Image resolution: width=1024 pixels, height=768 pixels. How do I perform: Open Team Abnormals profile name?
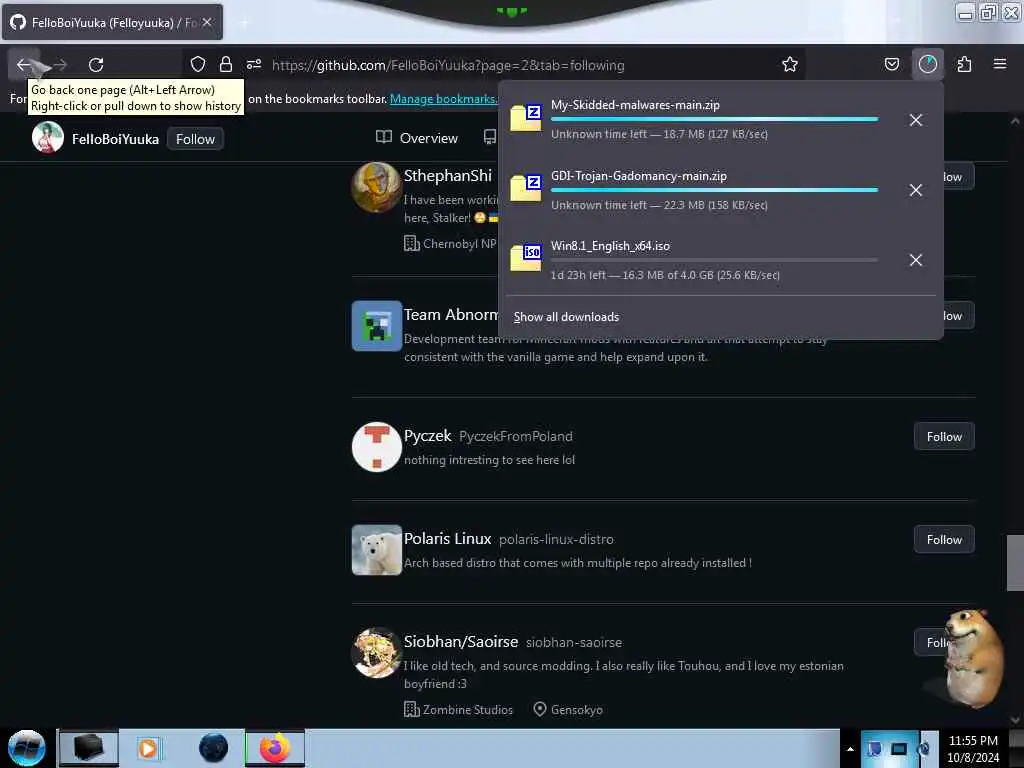pyautogui.click(x=451, y=315)
